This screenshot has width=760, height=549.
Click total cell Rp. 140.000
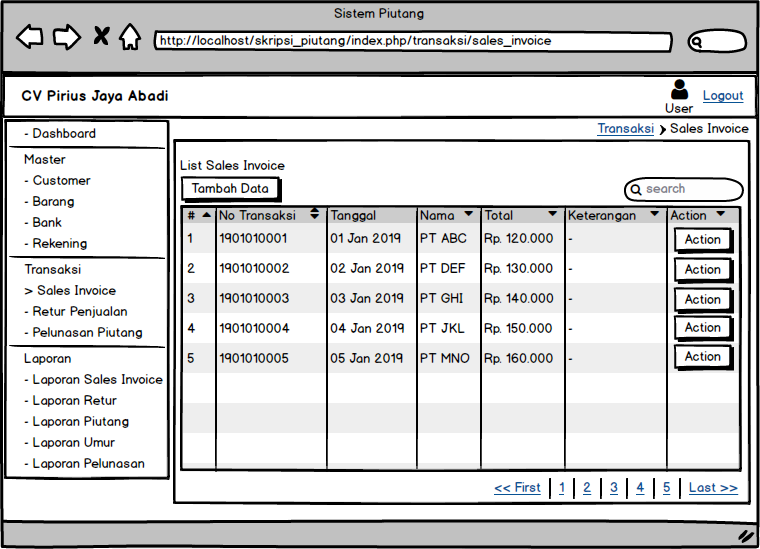pyautogui.click(x=518, y=298)
